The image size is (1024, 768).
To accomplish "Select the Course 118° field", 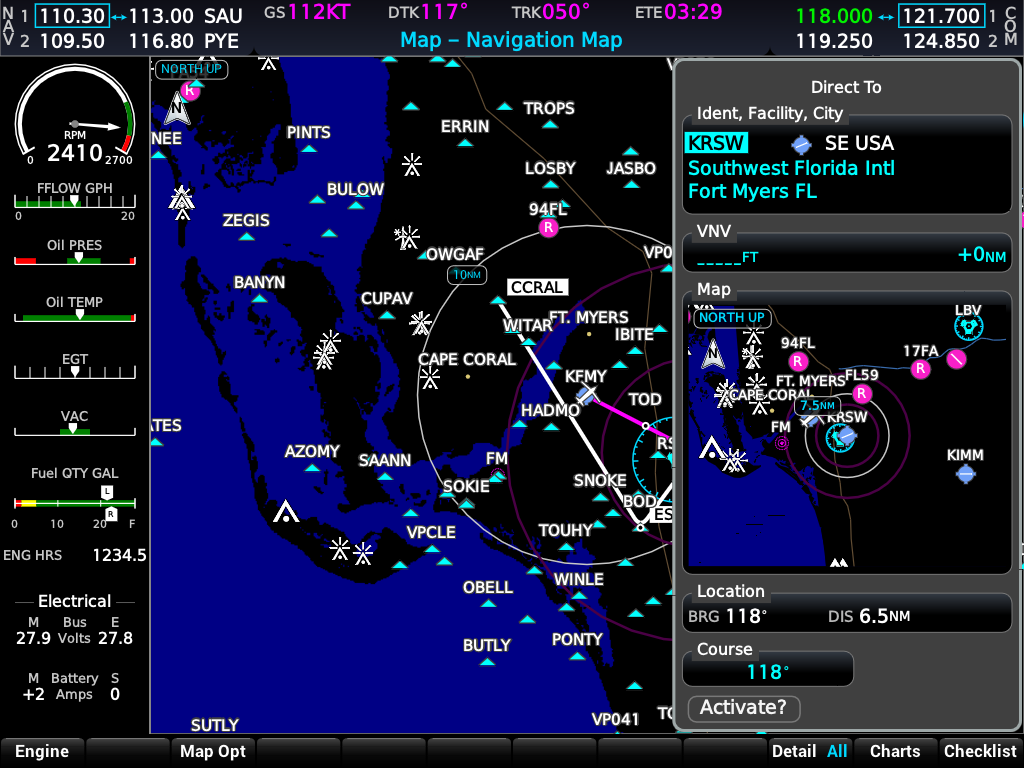I will click(x=767, y=671).
